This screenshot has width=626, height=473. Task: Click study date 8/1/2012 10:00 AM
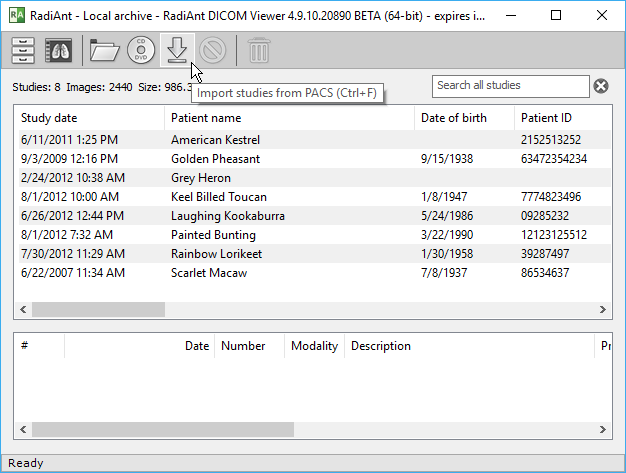point(70,197)
